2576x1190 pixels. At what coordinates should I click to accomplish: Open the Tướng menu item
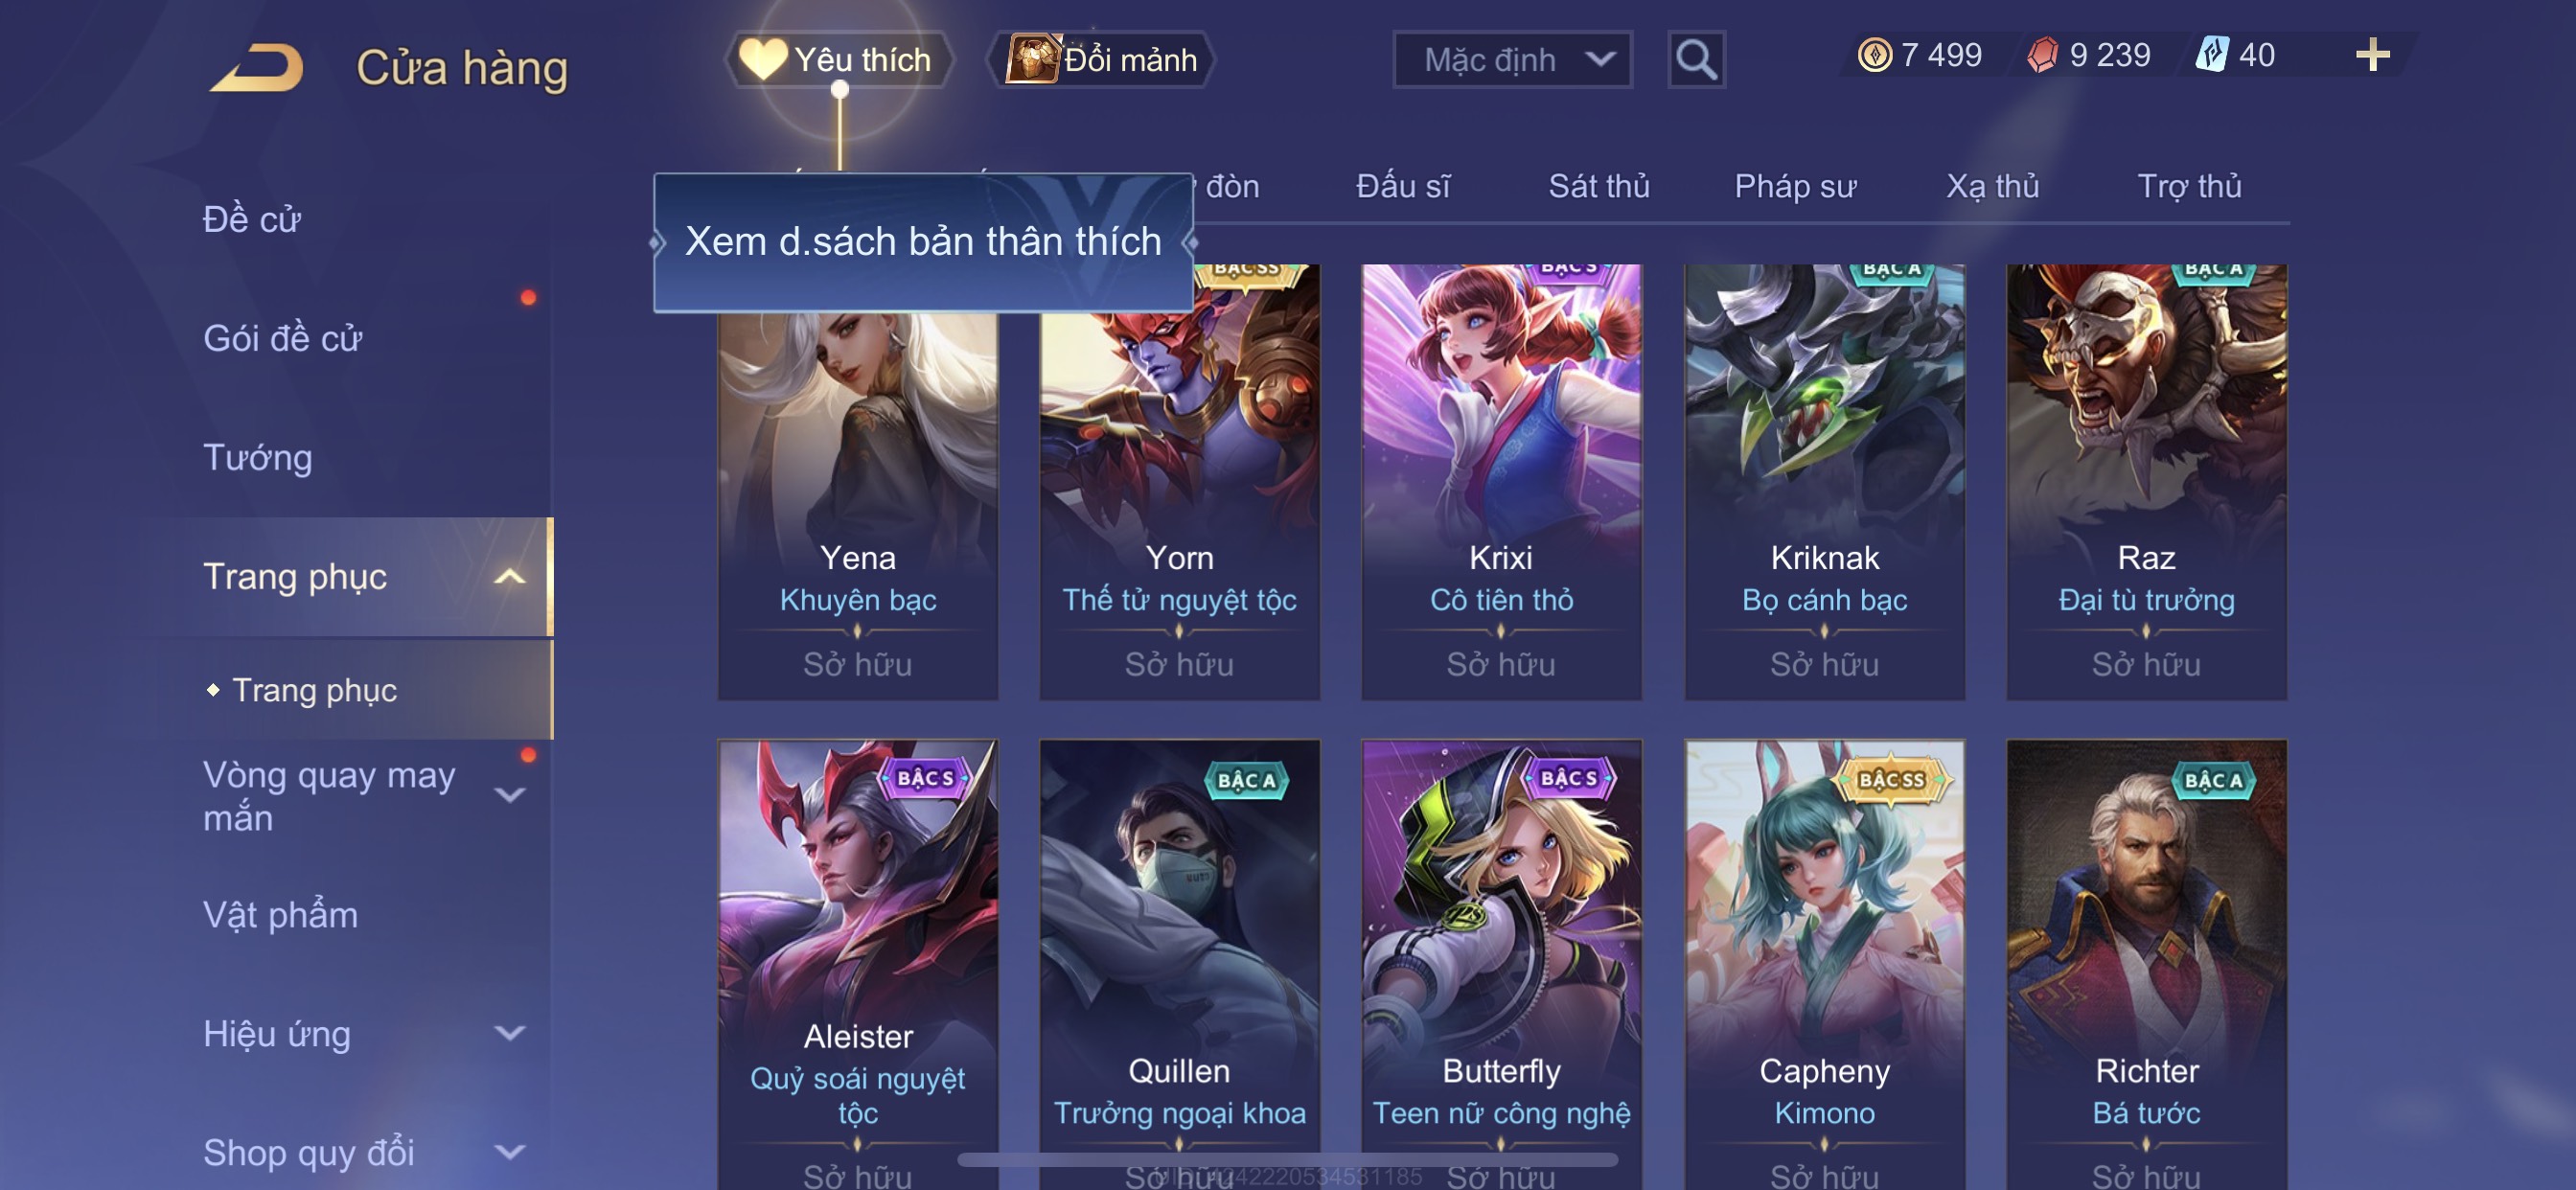258,458
